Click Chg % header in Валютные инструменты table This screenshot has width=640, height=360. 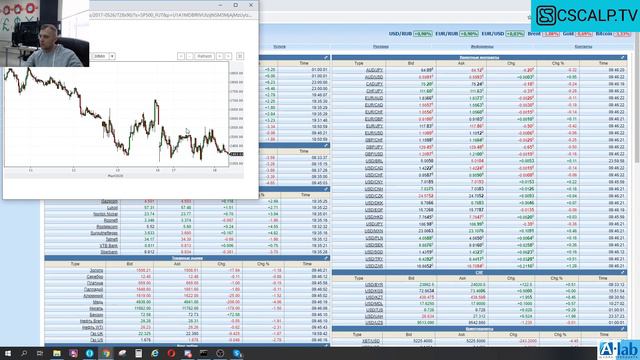click(558, 63)
